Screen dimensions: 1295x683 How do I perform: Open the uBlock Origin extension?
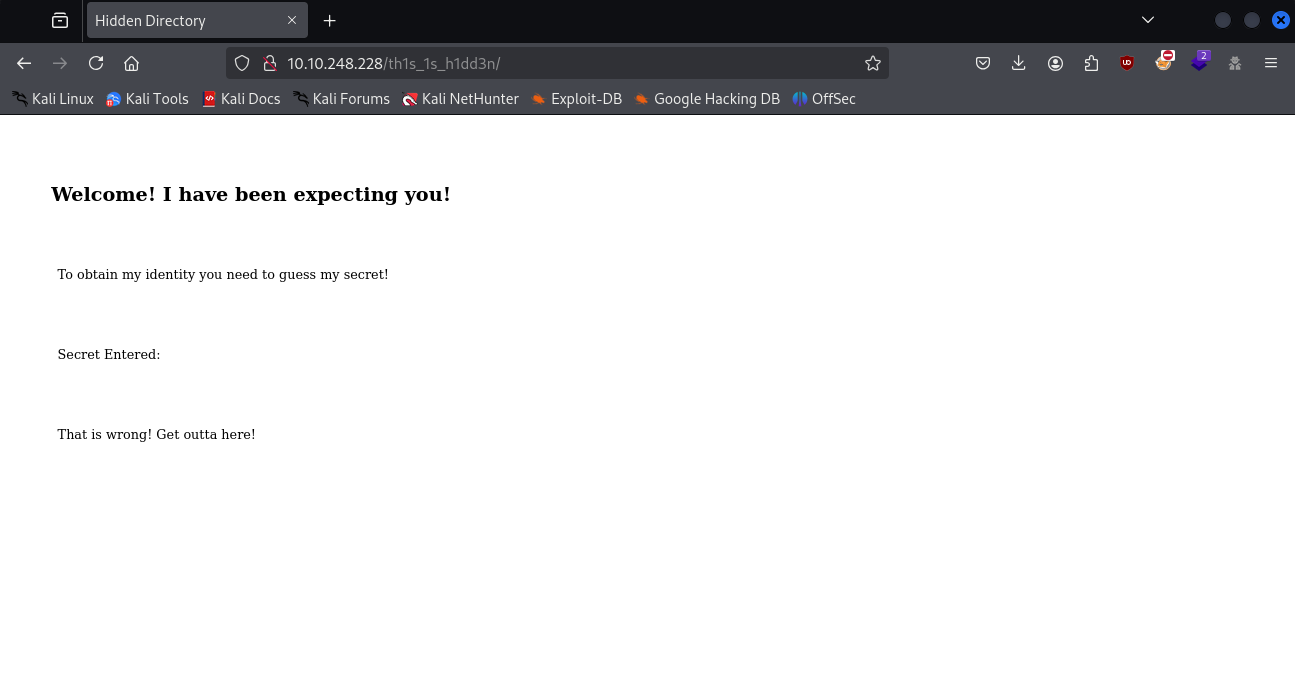(1127, 63)
